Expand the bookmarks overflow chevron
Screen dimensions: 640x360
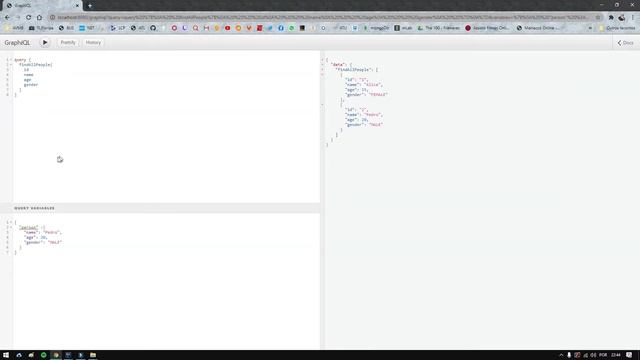(x=590, y=28)
